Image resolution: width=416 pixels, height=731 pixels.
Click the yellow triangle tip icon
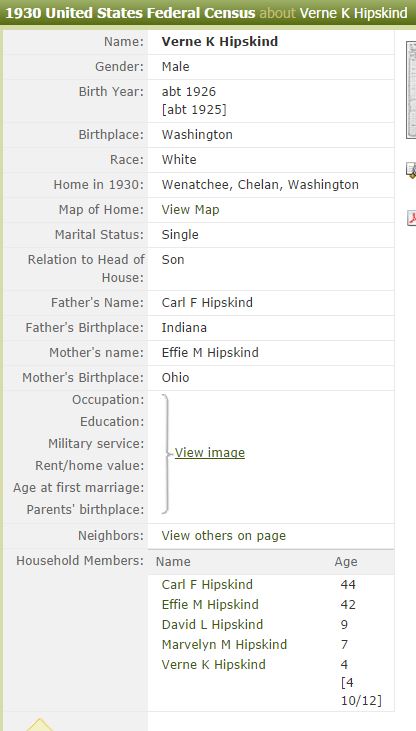click(40, 724)
